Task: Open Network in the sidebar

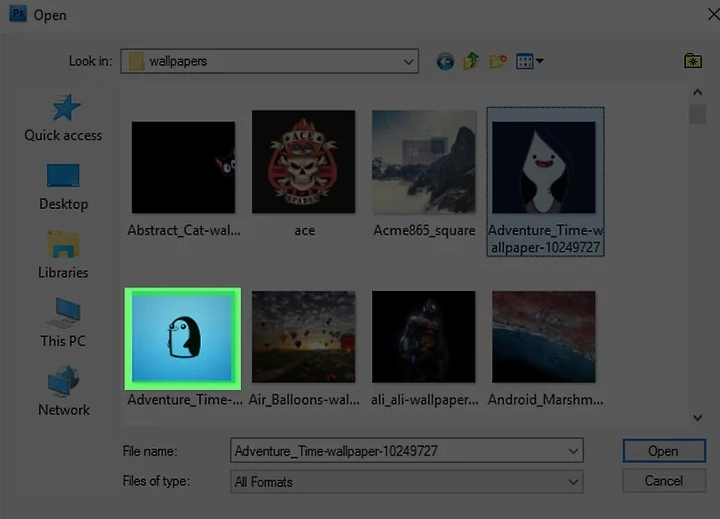Action: pos(63,391)
